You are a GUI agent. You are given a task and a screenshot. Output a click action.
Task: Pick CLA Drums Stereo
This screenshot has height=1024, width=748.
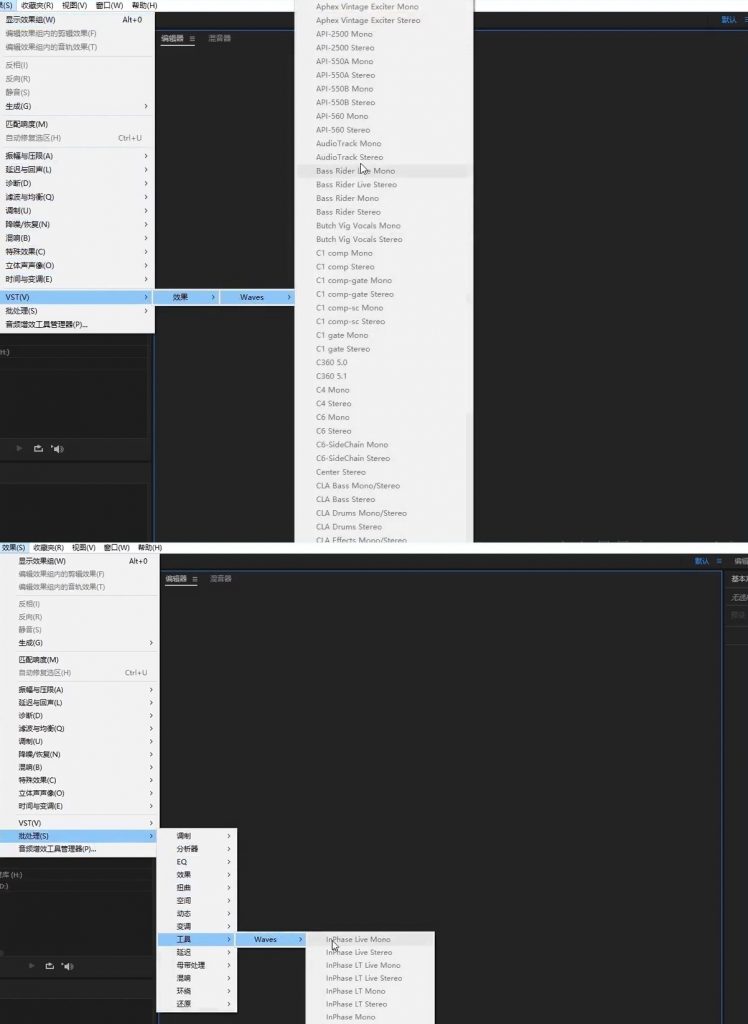click(x=348, y=527)
